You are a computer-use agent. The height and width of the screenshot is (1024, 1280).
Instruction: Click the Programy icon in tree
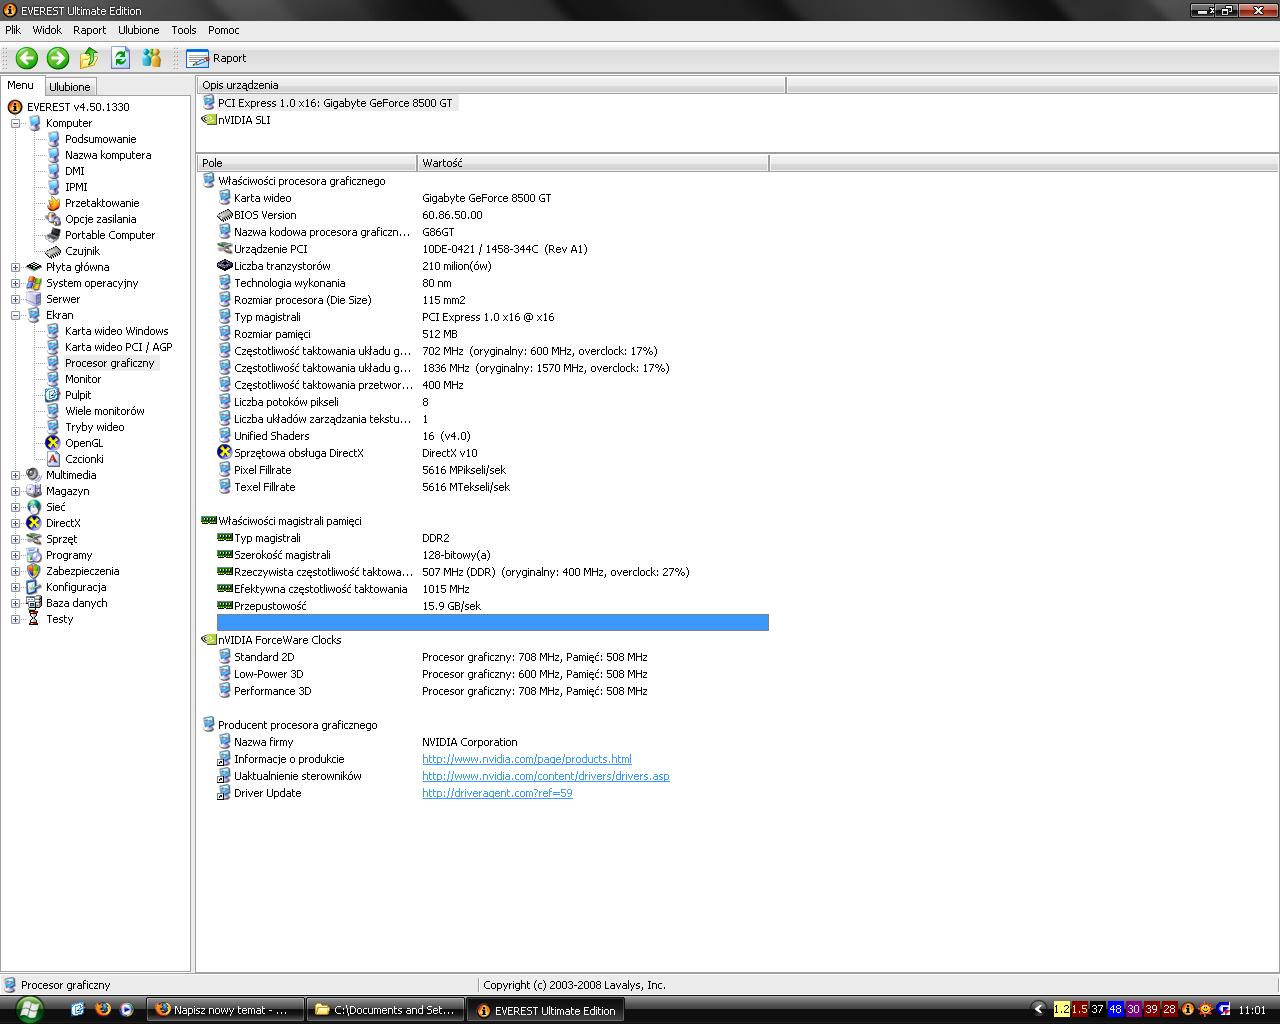34,555
